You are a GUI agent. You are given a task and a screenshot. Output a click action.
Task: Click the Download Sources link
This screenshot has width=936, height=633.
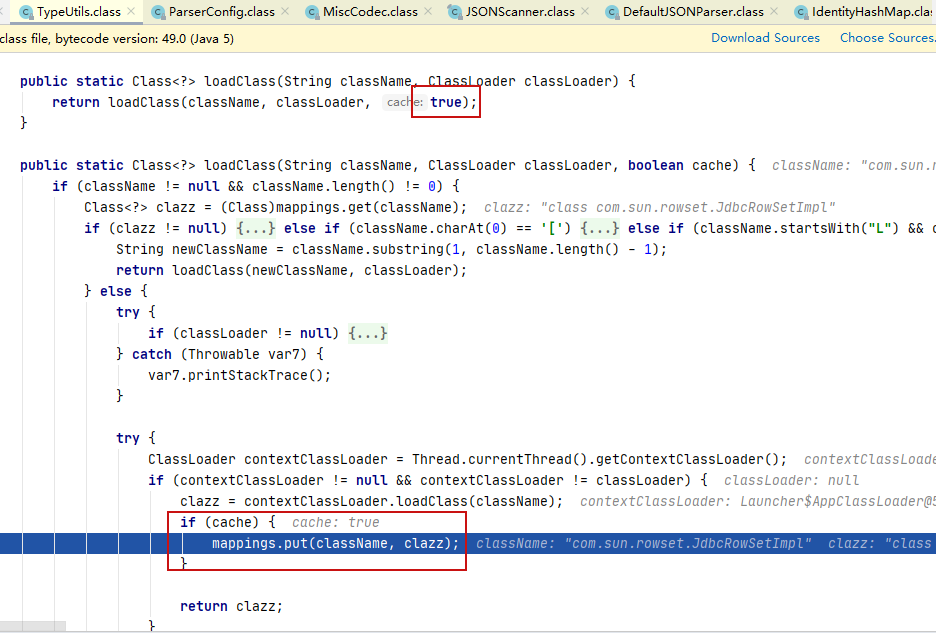coord(765,37)
